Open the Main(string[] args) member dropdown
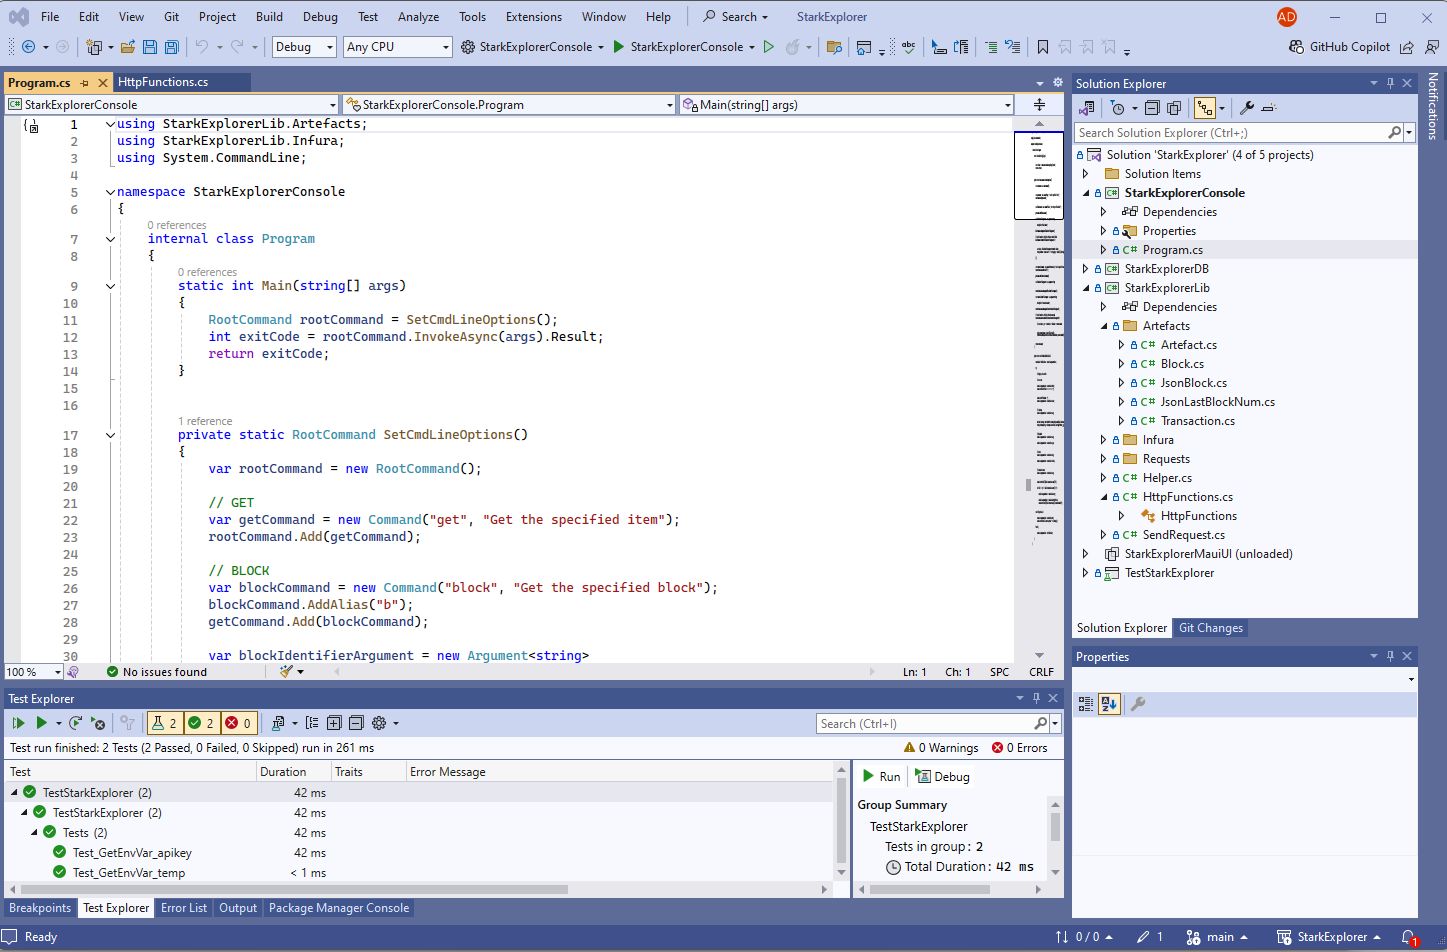This screenshot has height=952, width=1447. [846, 104]
